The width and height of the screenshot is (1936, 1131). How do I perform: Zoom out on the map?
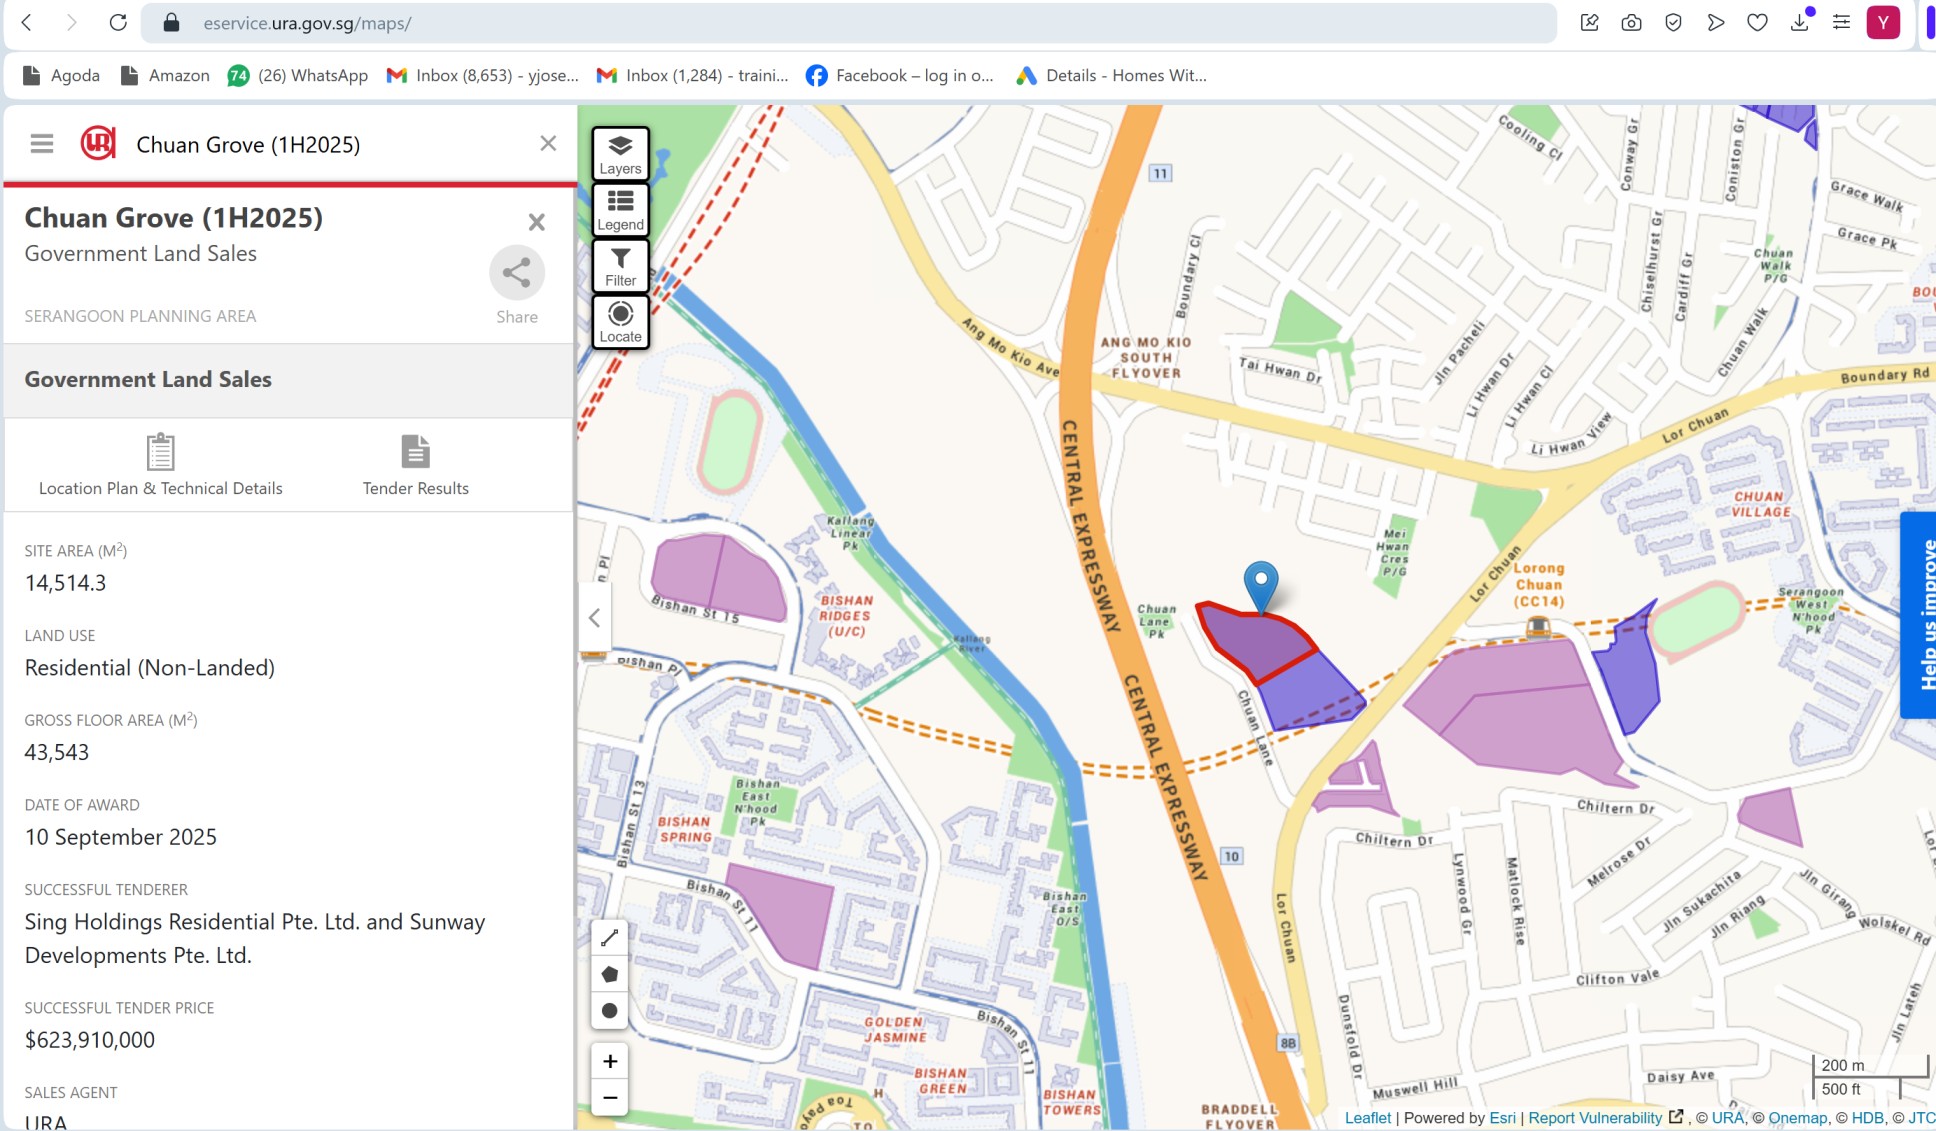click(609, 1097)
